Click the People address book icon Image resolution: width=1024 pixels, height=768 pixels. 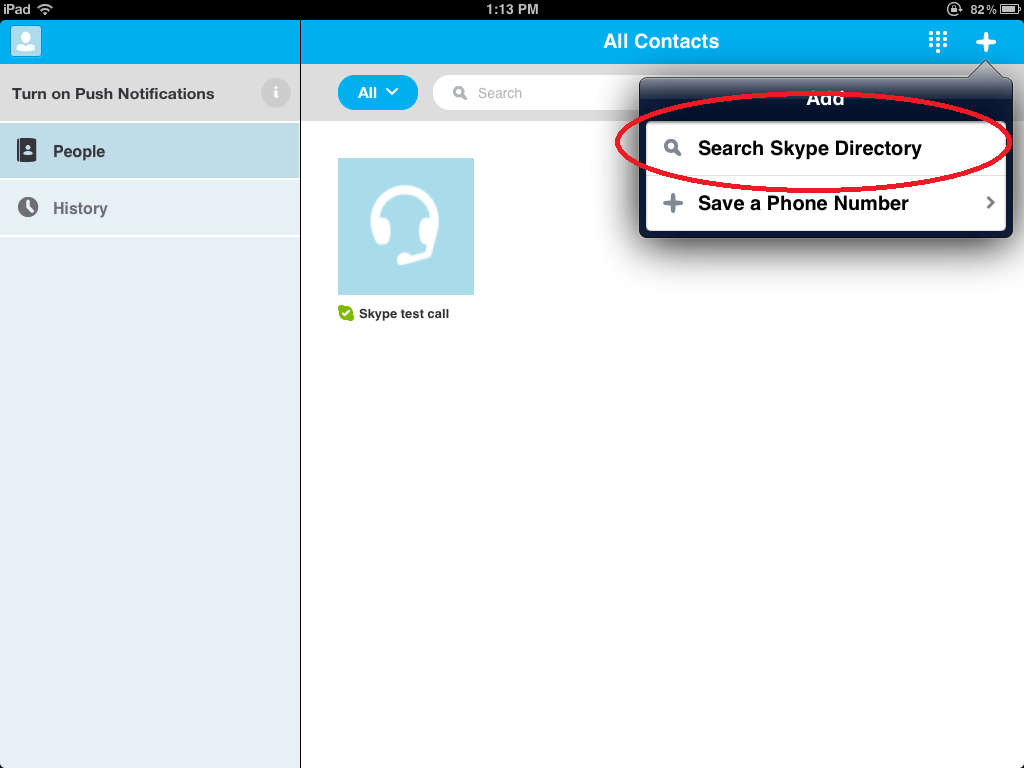27,151
